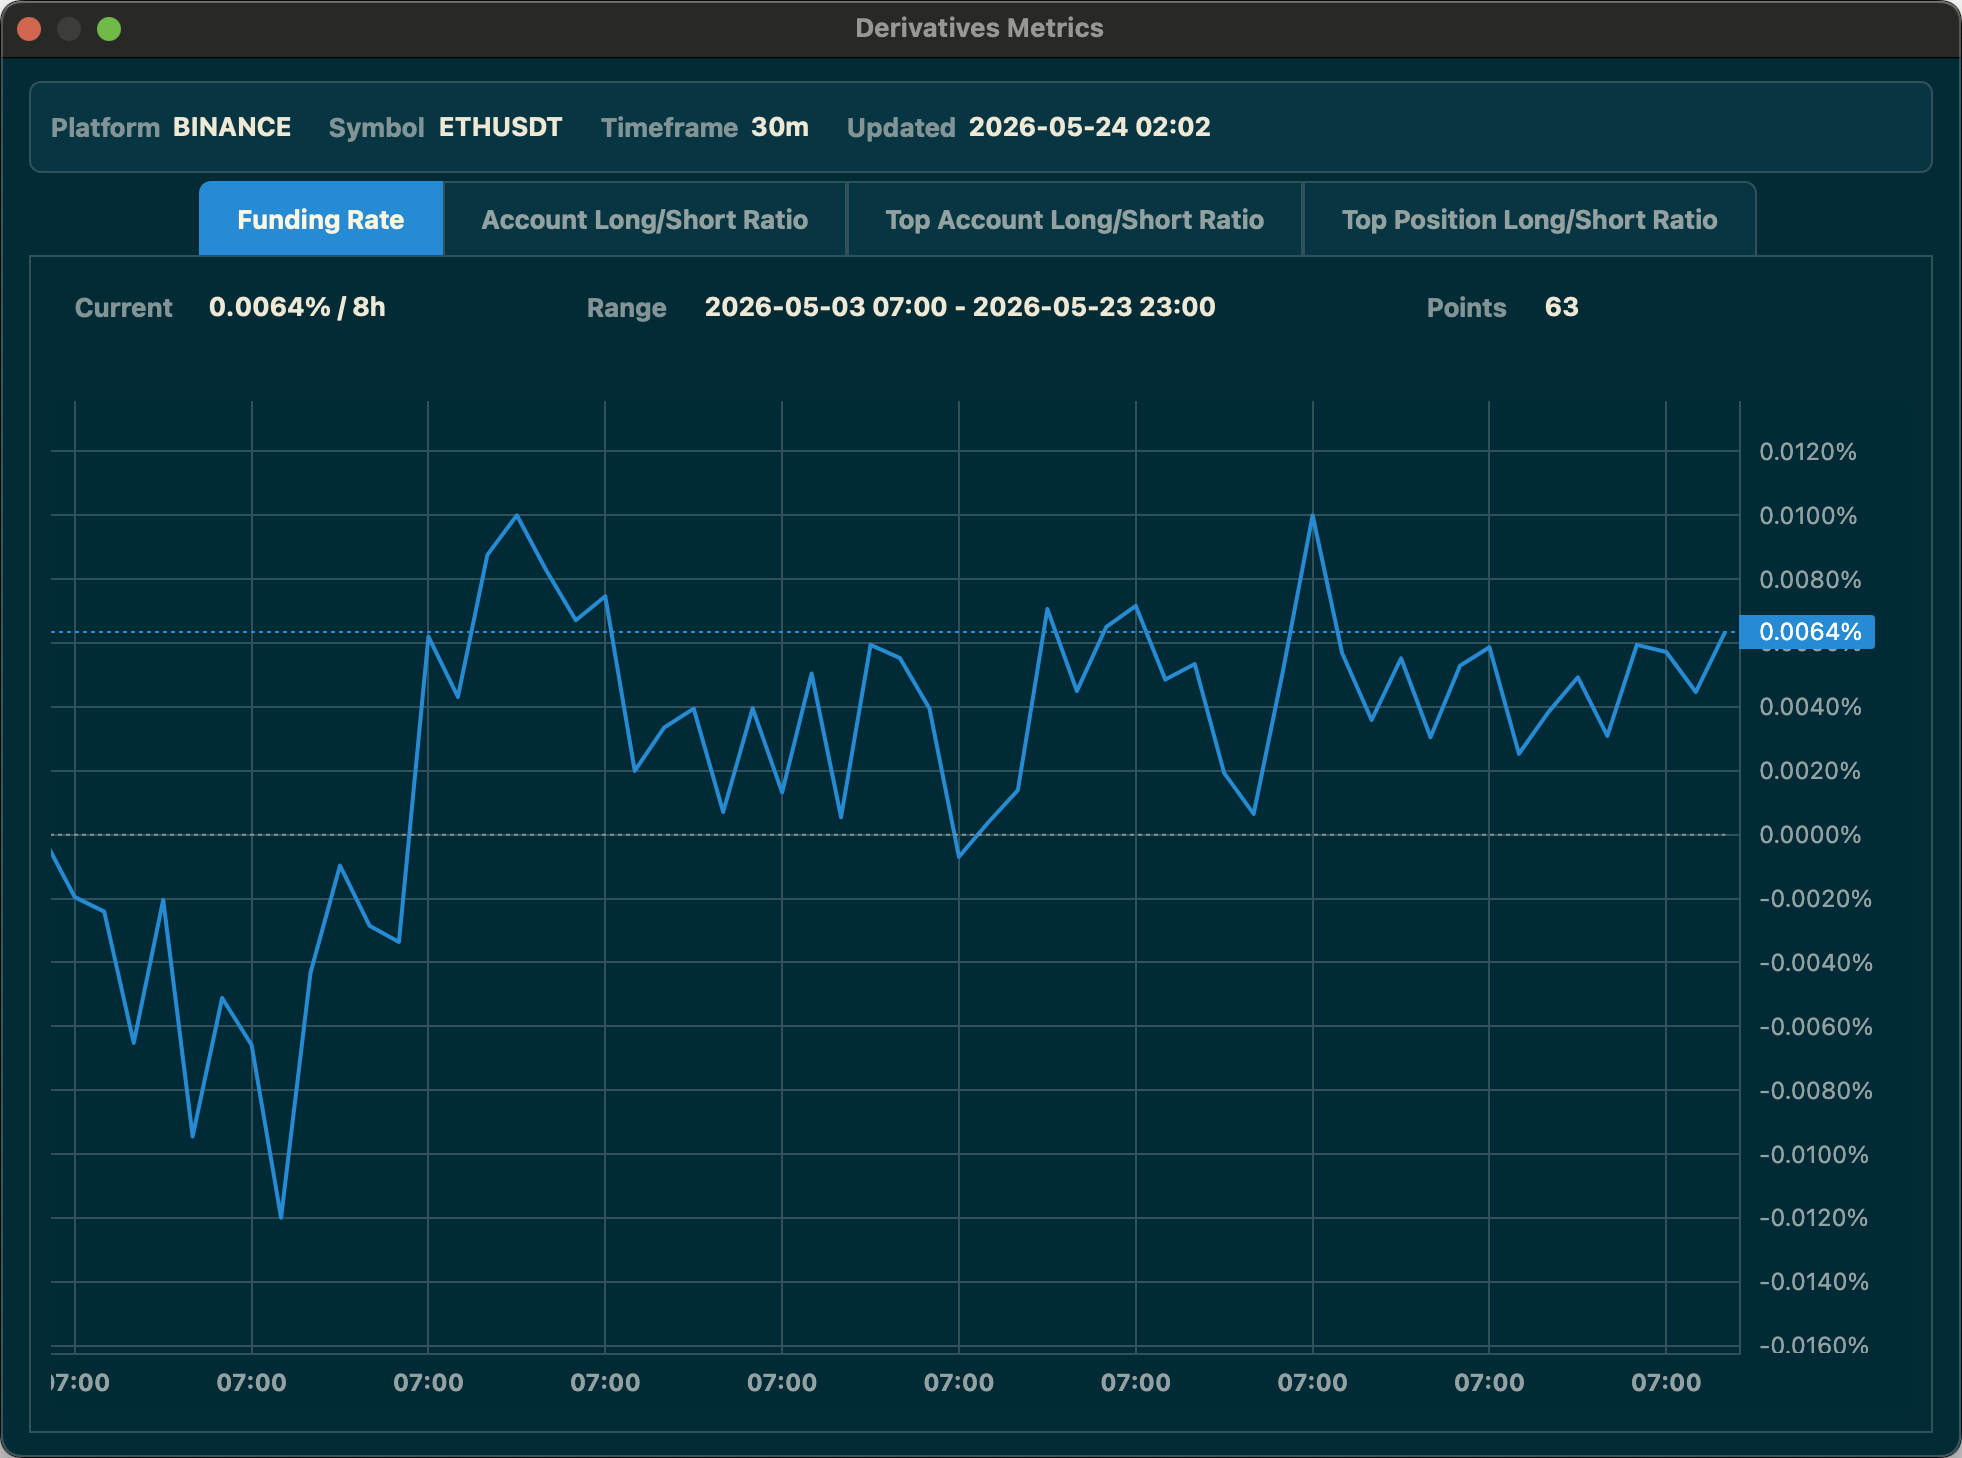Click the Symbol label in header
The width and height of the screenshot is (1962, 1458).
[x=377, y=128]
